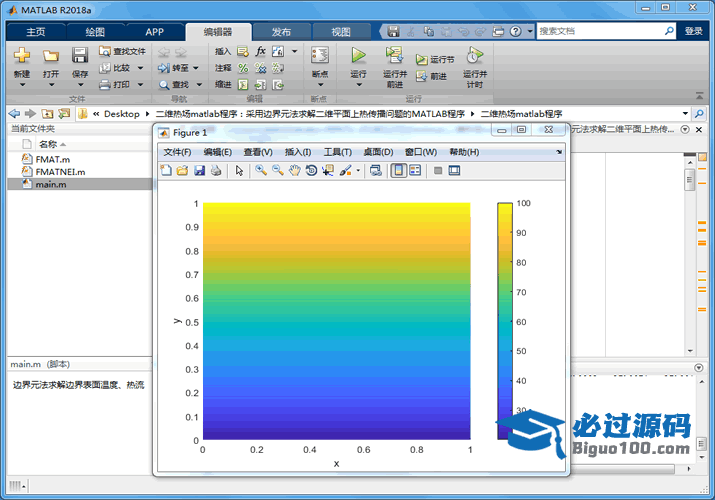Click the colorbar in Figure 1

point(505,321)
